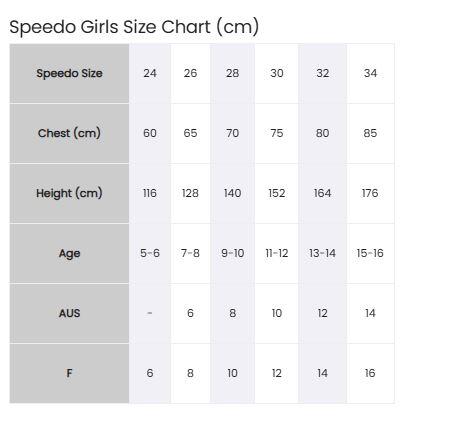Click the age 9-10 cell

[232, 253]
